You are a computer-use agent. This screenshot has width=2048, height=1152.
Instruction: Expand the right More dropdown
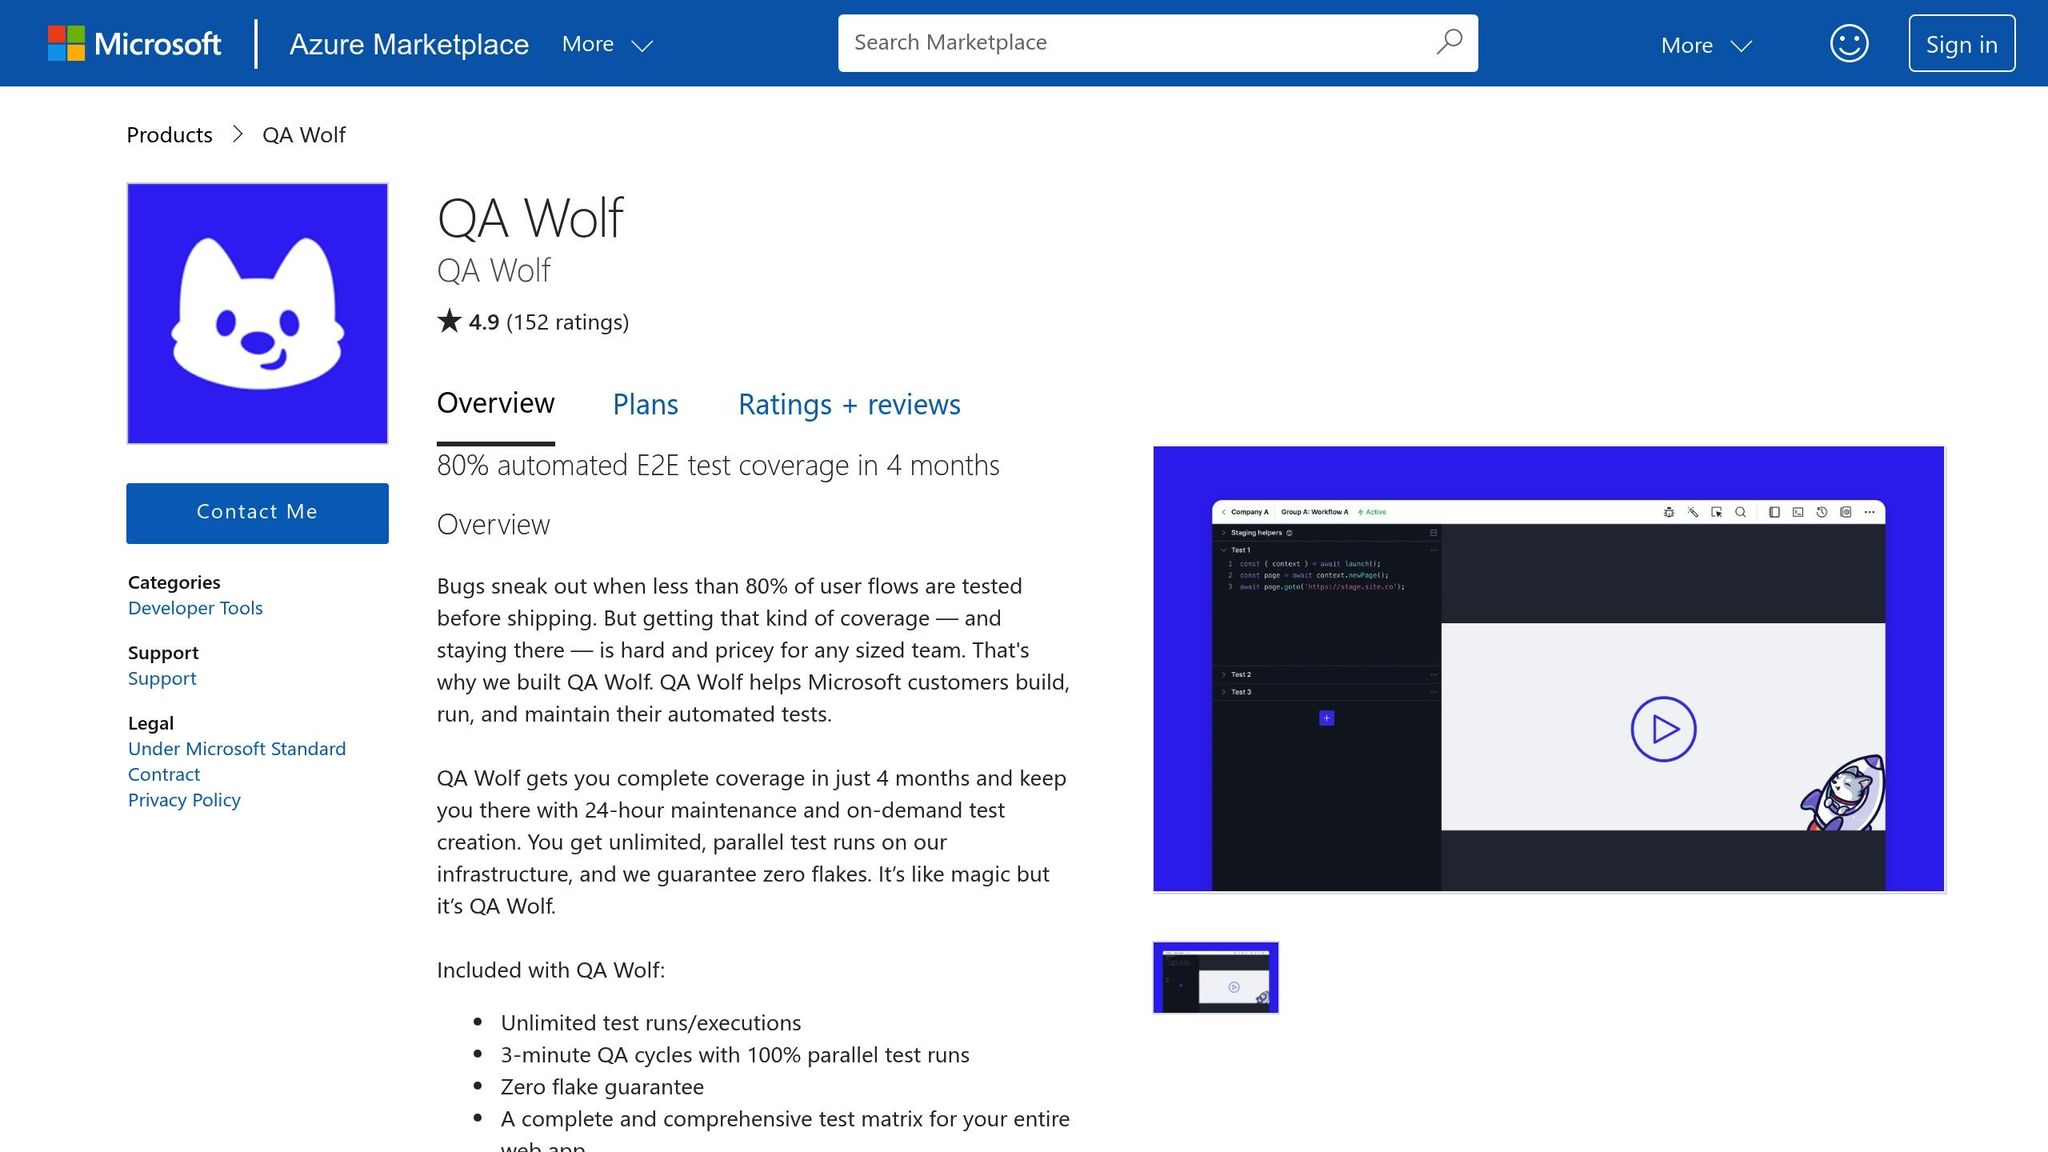point(1706,45)
